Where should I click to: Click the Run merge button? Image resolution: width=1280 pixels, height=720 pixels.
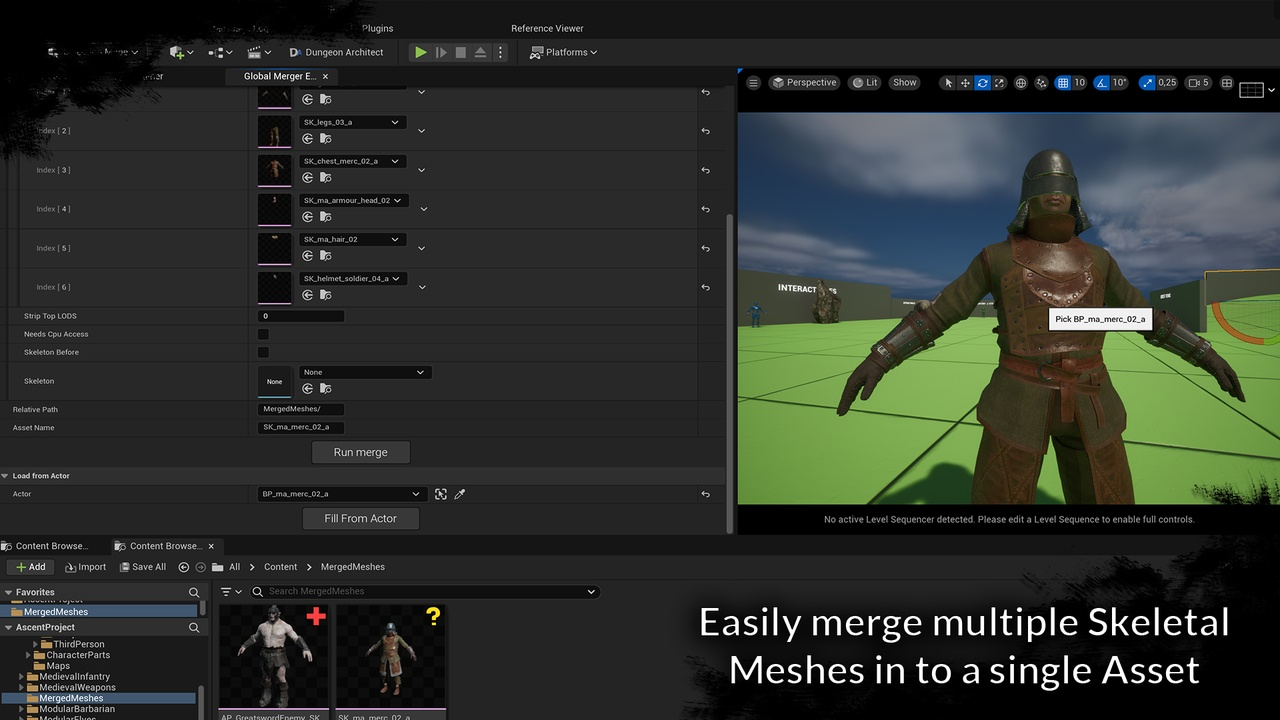point(360,452)
